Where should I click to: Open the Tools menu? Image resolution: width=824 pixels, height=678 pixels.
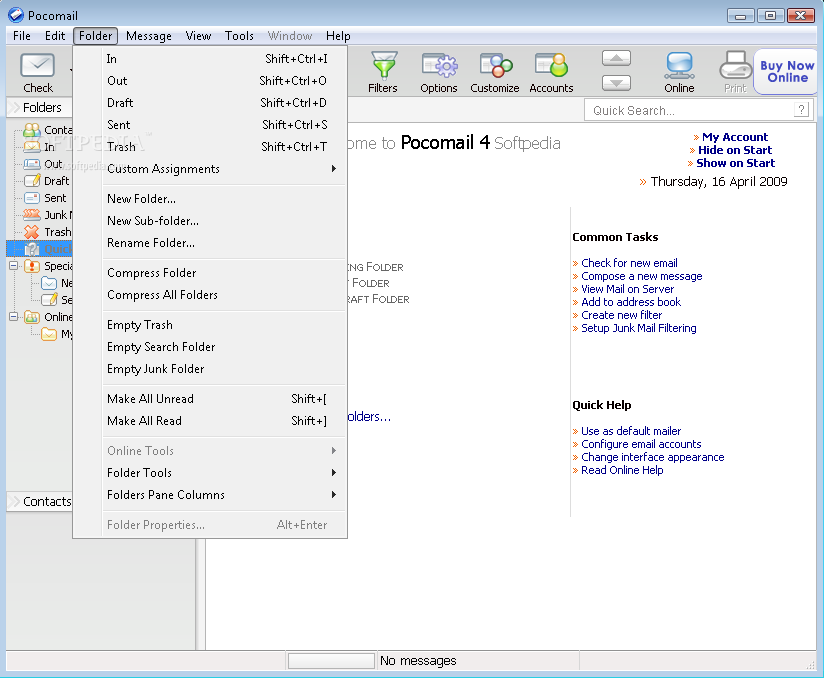coord(239,36)
